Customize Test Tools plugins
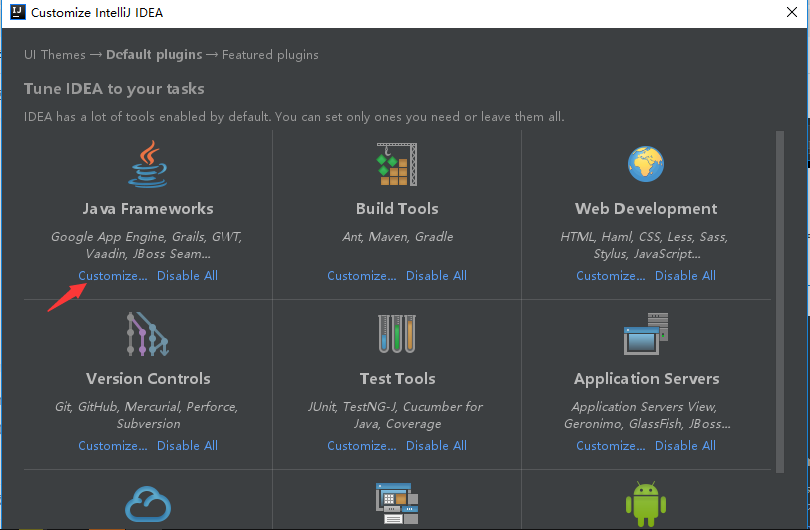This screenshot has width=810, height=530. click(362, 446)
